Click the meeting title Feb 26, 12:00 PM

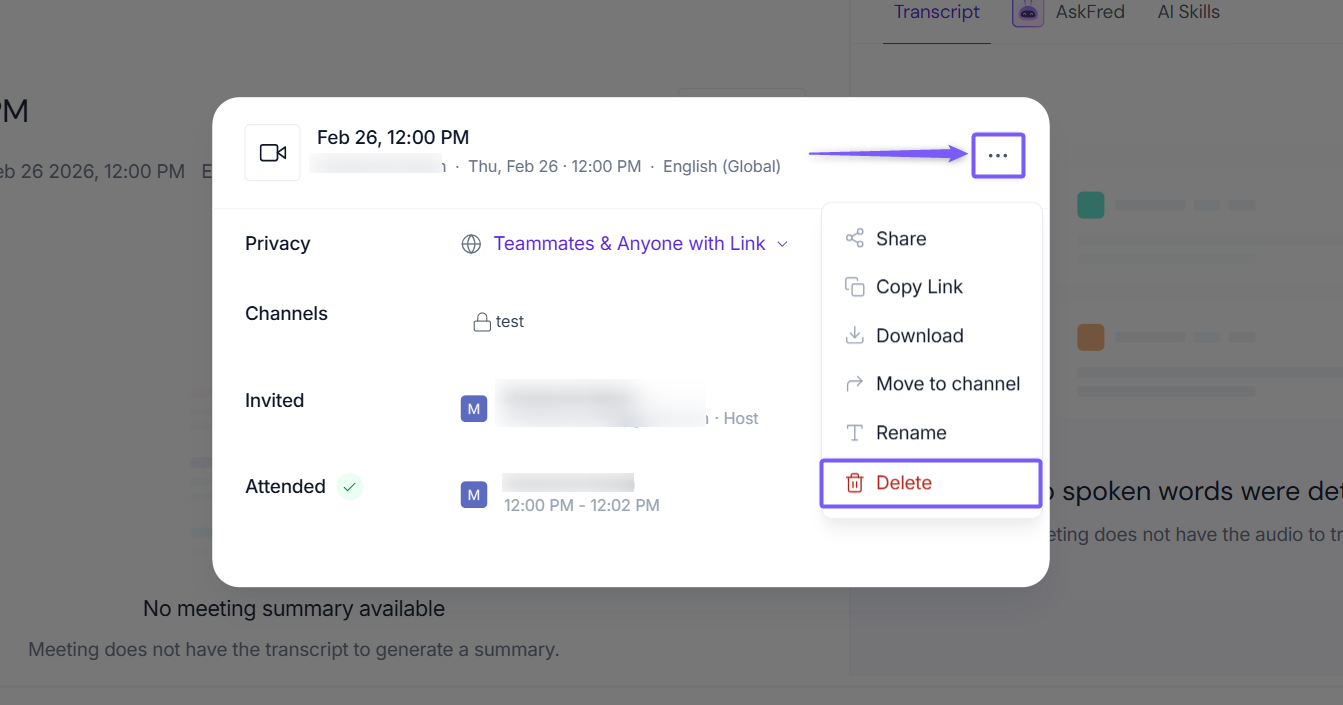click(393, 137)
